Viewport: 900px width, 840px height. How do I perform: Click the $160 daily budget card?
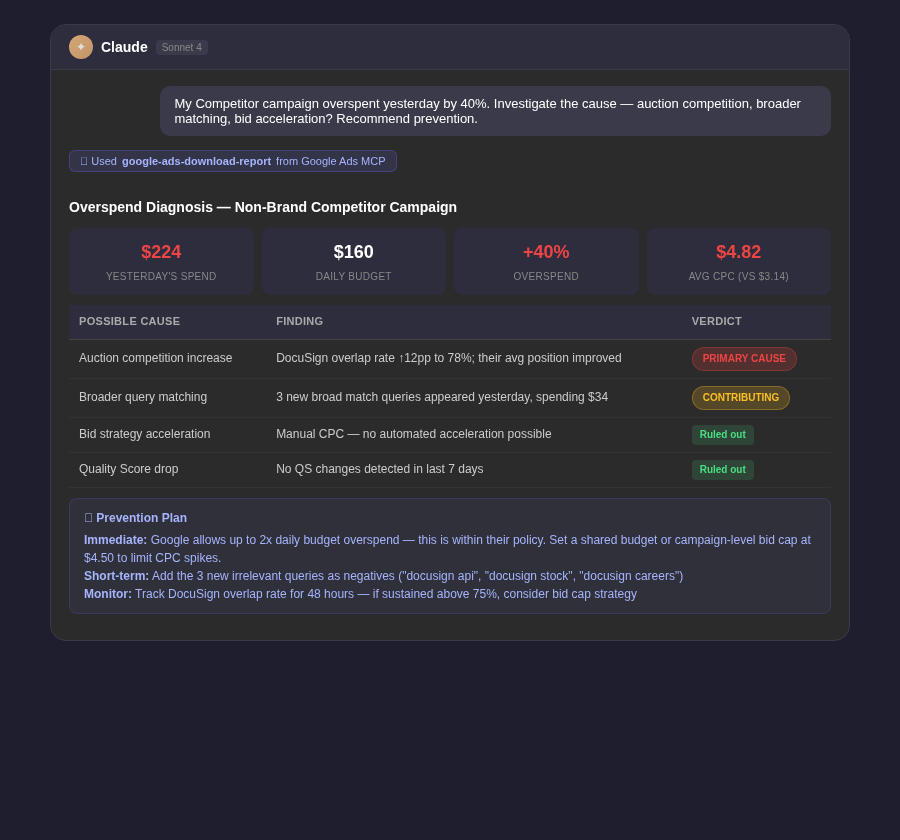pos(354,262)
